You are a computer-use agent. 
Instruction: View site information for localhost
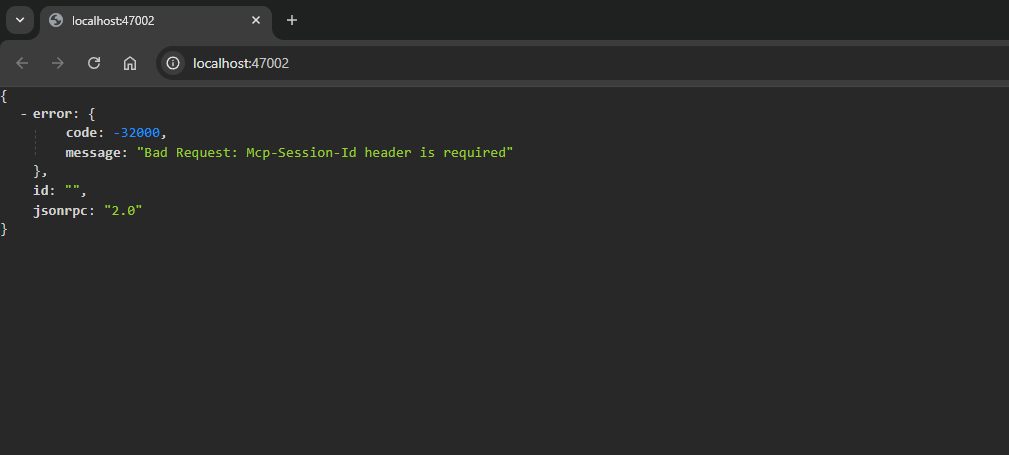tap(173, 63)
